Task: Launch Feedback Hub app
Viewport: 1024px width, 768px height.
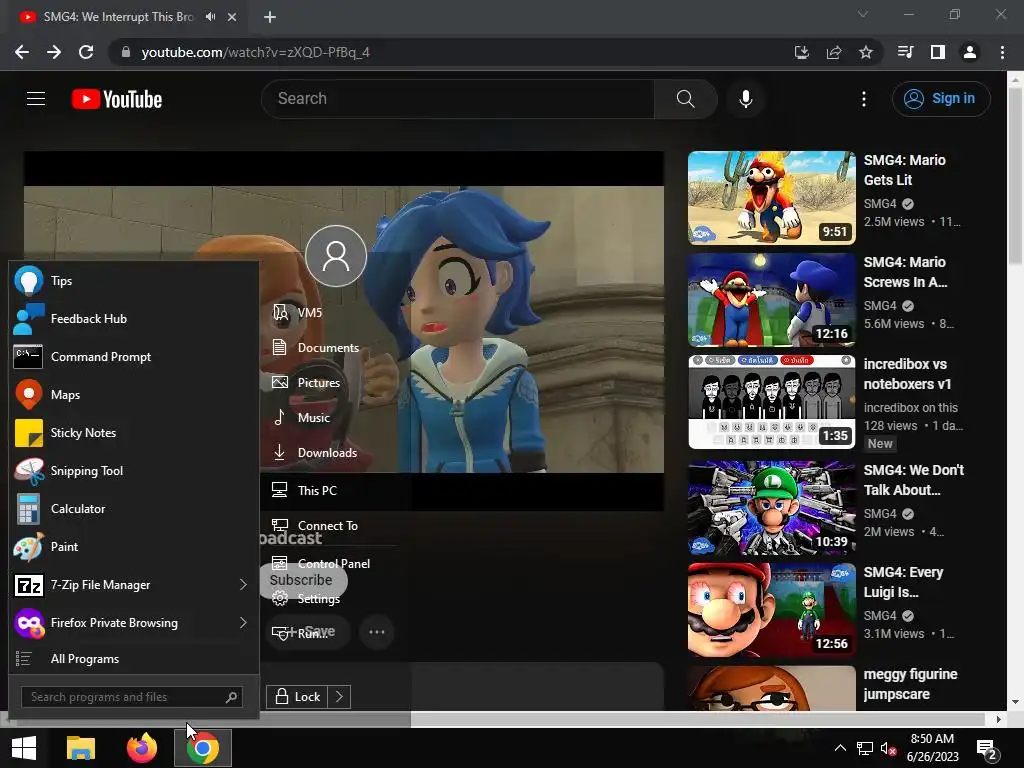Action: 134,319
